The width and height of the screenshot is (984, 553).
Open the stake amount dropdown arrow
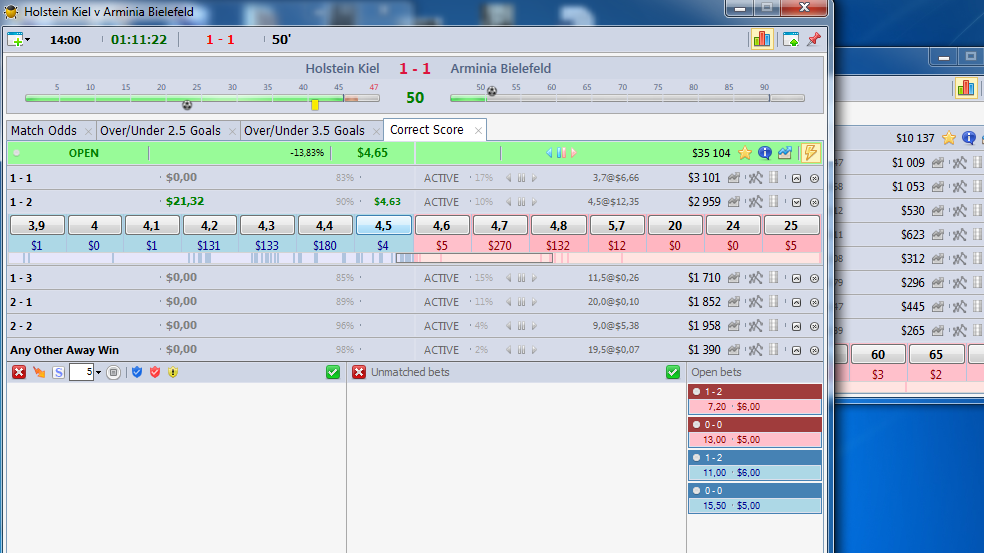[x=98, y=373]
